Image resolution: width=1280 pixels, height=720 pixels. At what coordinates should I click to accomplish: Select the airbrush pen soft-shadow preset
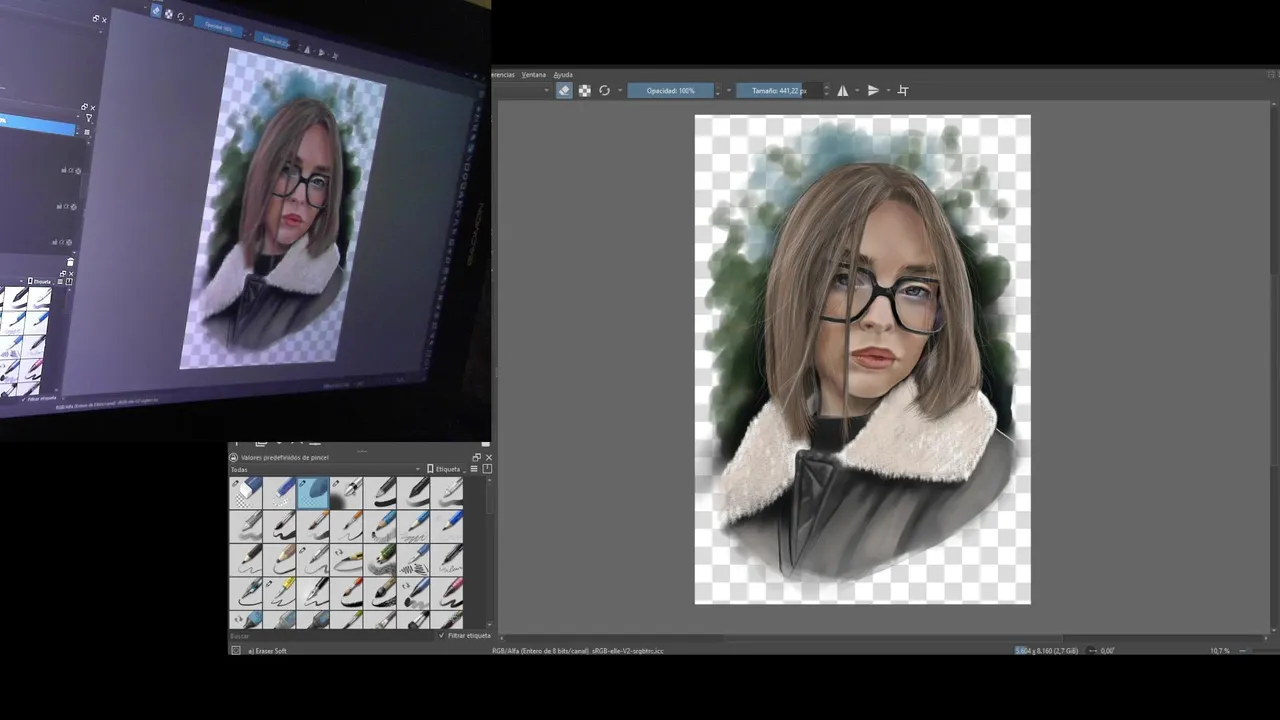347,492
